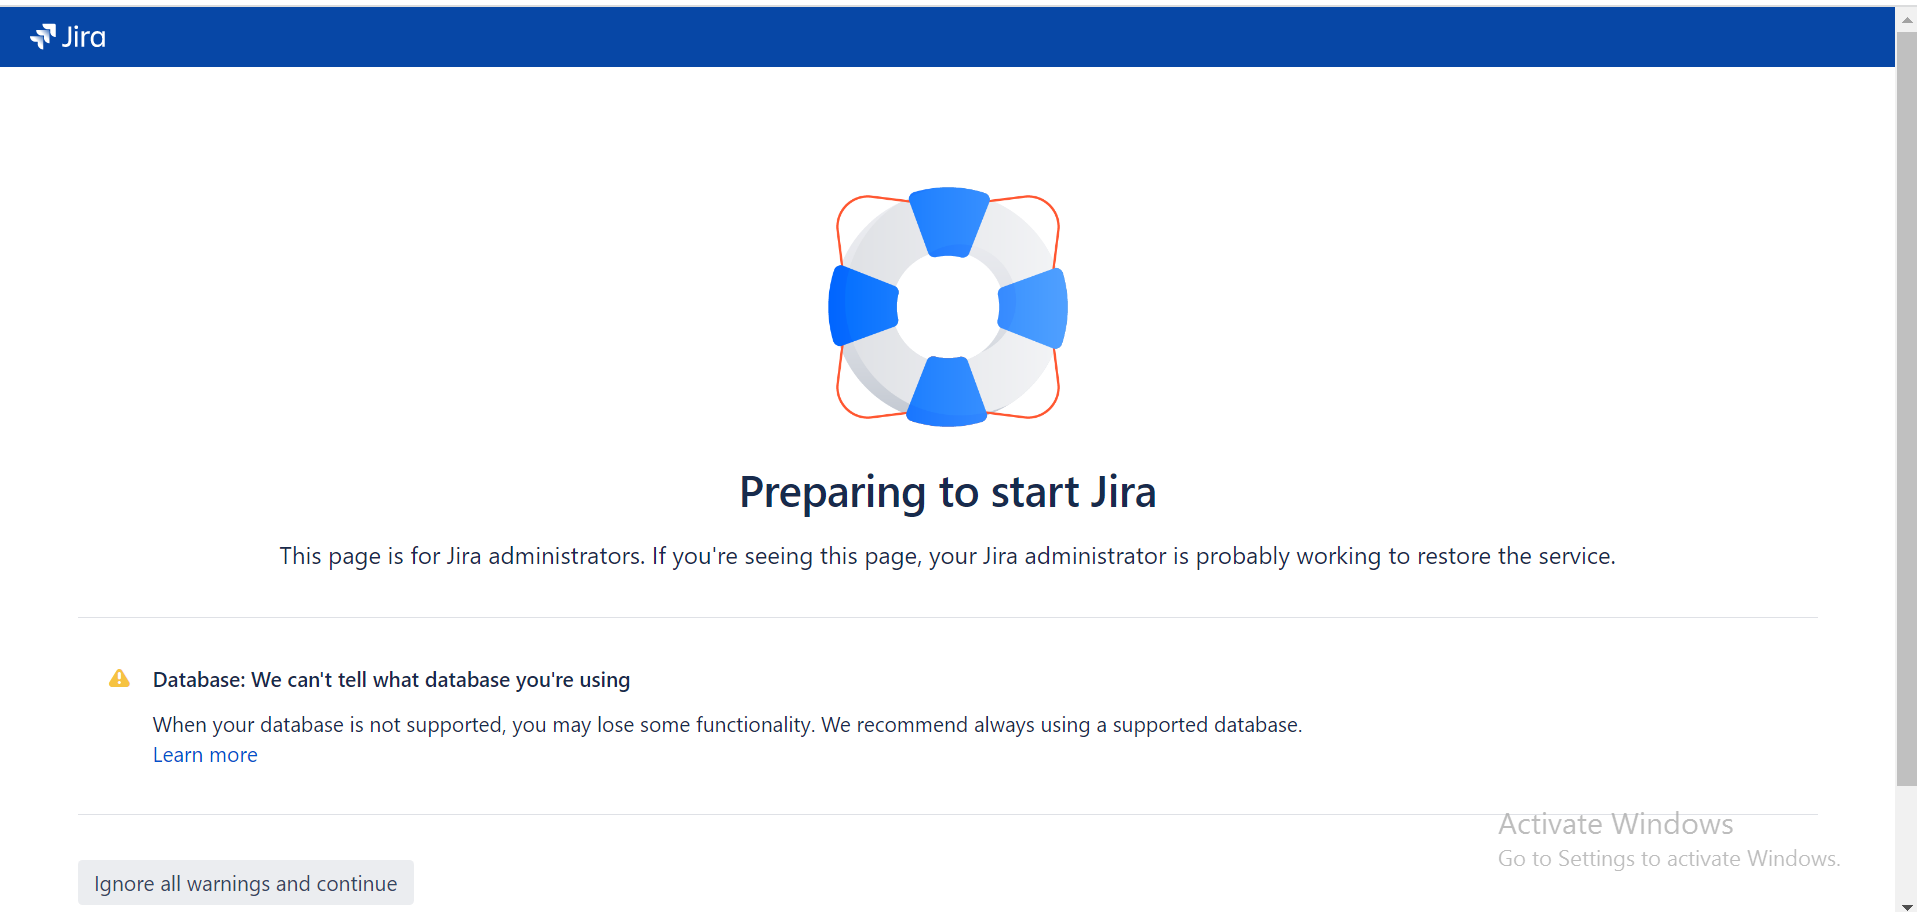The height and width of the screenshot is (912, 1917).
Task: Click the vertical scrollbar thumb
Action: click(x=1907, y=408)
